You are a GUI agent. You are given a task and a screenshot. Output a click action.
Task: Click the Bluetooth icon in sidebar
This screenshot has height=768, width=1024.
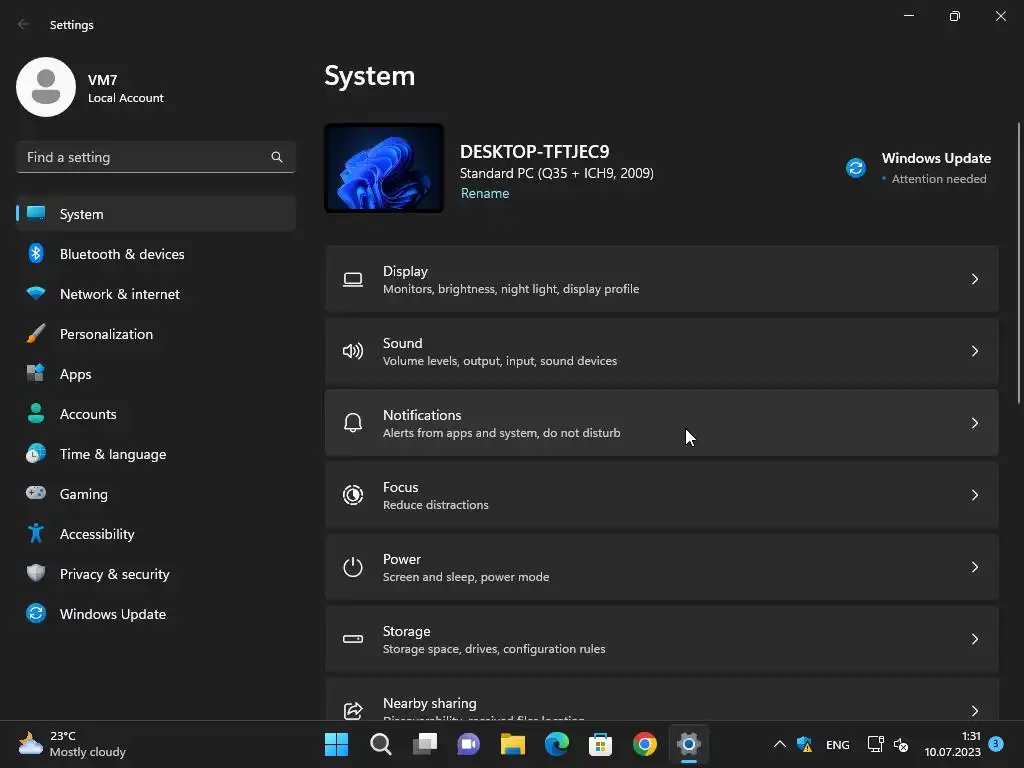point(36,253)
